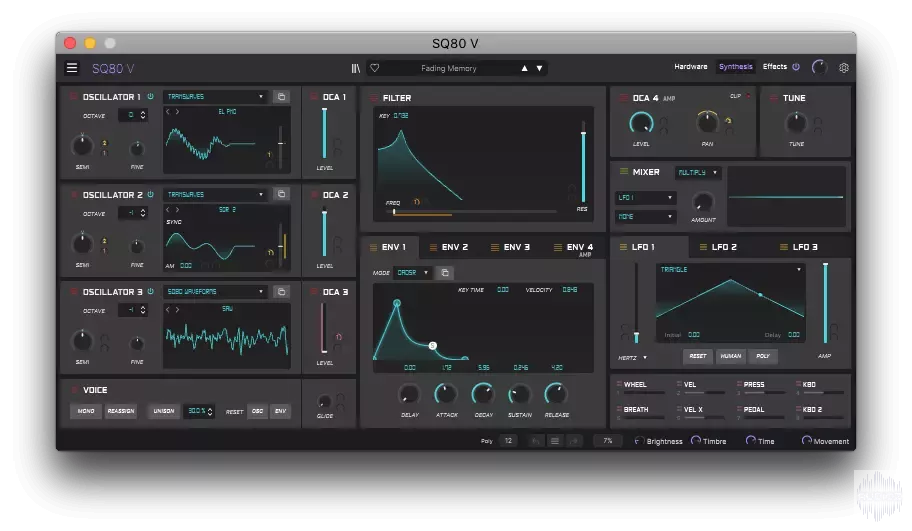Switch to the ENV 2 tab
The height and width of the screenshot is (531, 912).
[x=448, y=247]
